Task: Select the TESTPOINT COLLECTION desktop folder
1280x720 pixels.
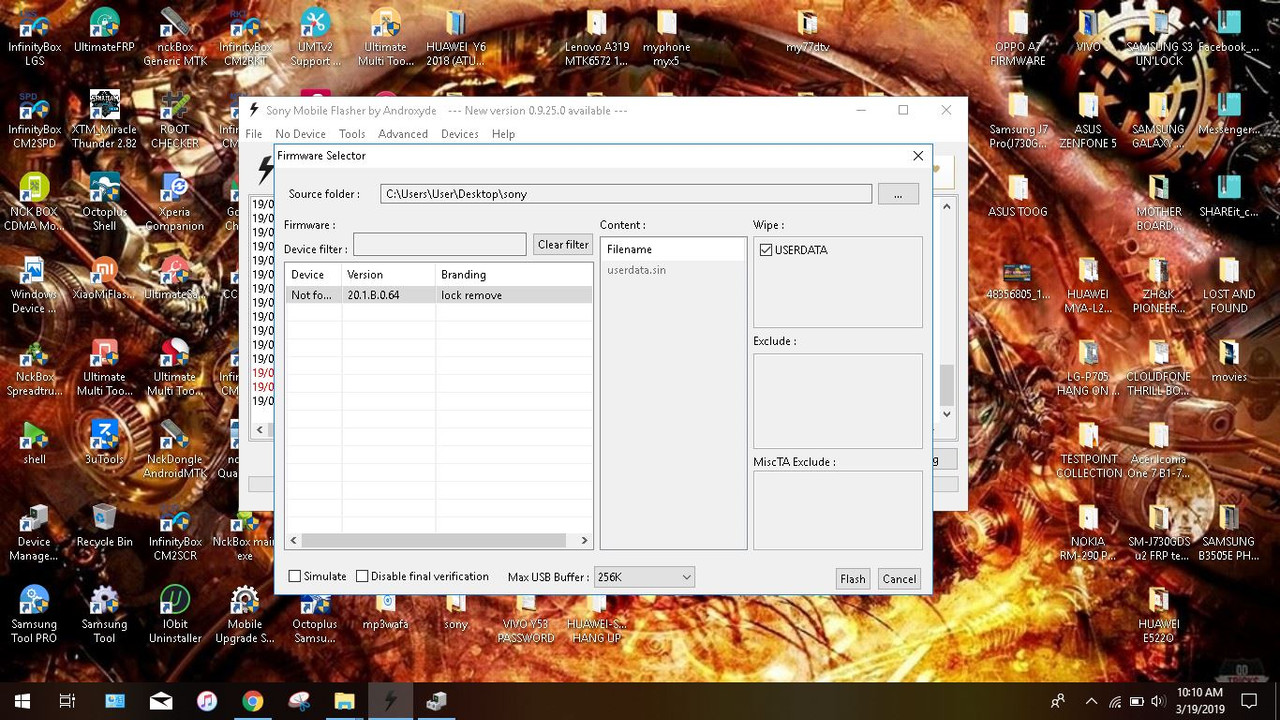Action: [1088, 448]
